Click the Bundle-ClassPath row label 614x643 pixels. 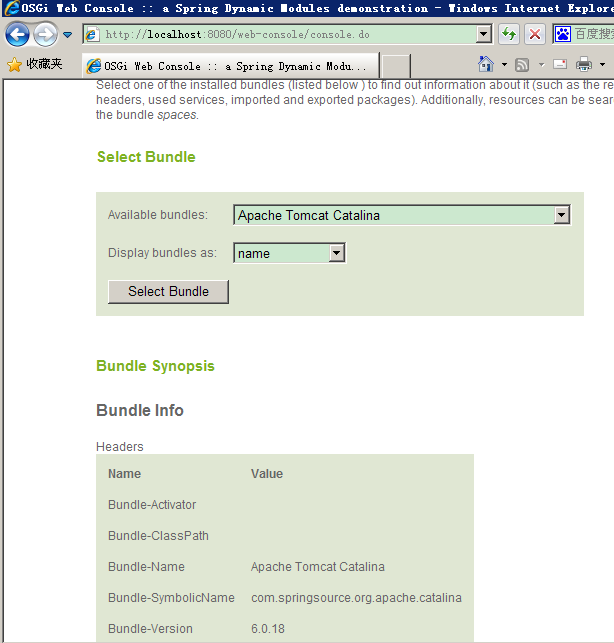[x=158, y=536]
